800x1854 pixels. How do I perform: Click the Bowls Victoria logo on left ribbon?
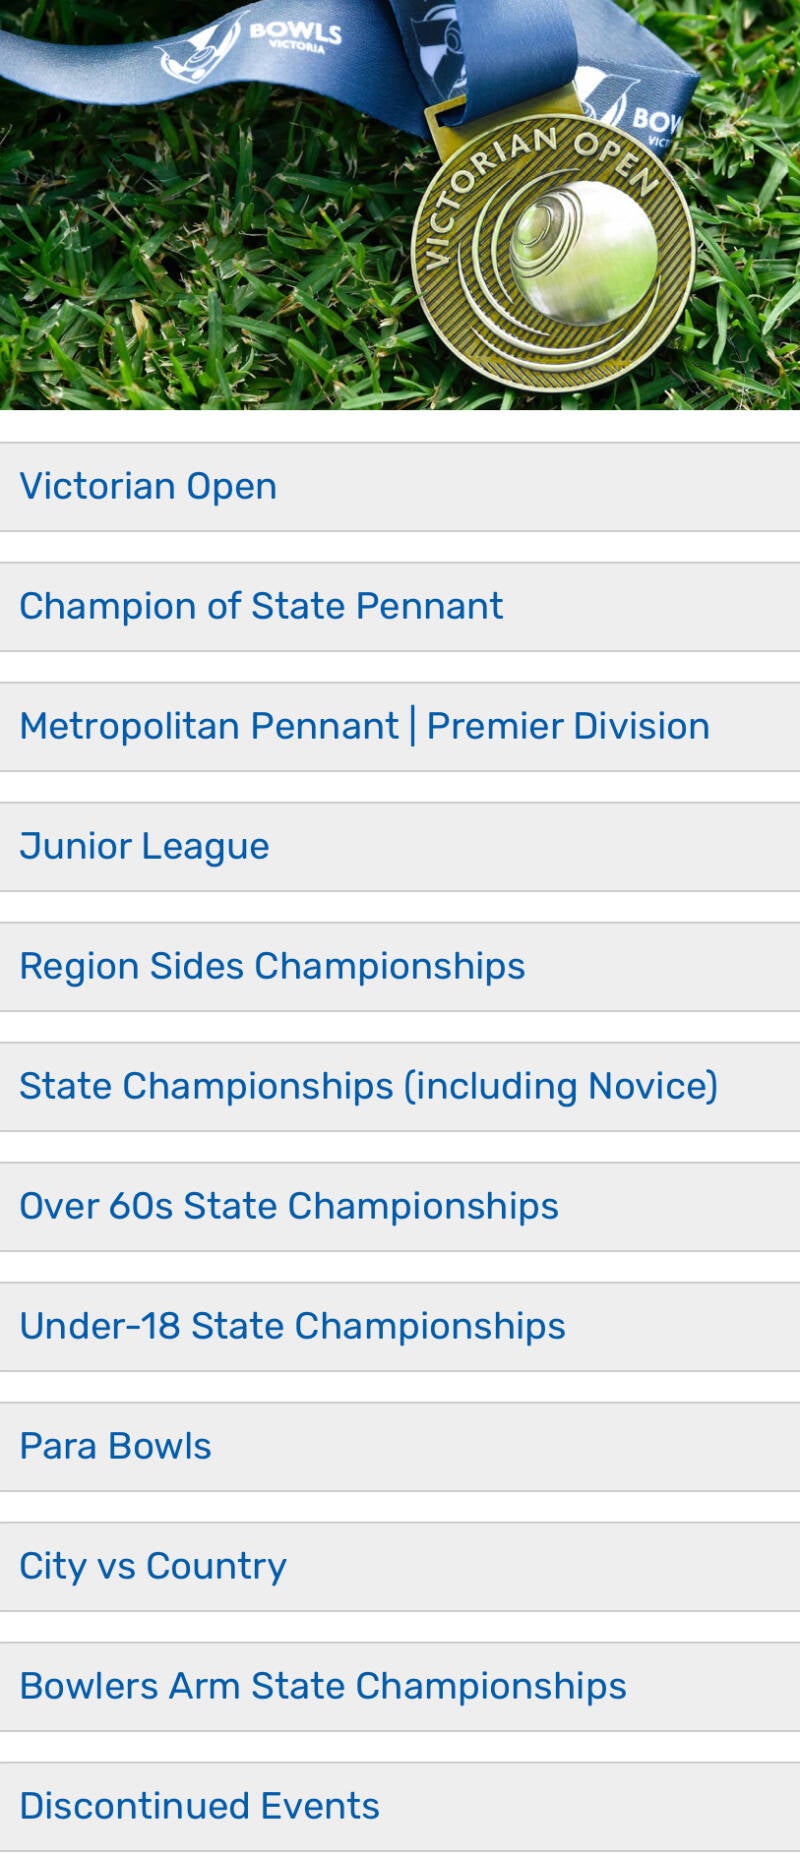tap(250, 45)
